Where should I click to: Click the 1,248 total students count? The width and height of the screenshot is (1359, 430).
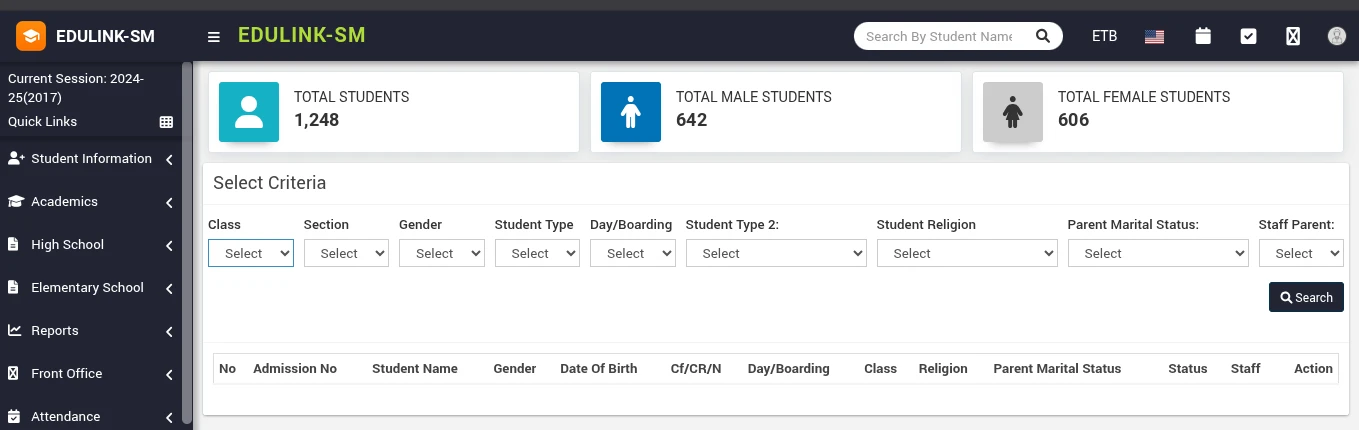pos(317,120)
